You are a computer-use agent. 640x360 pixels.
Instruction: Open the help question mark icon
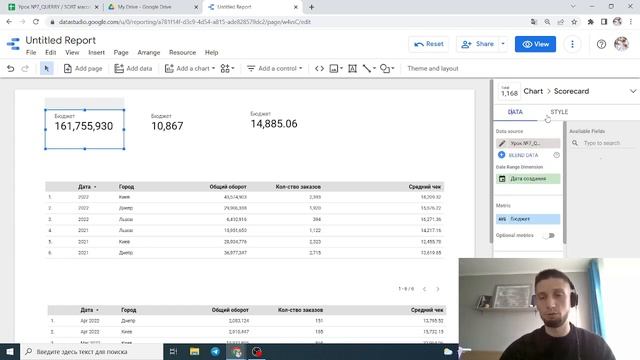pos(601,44)
